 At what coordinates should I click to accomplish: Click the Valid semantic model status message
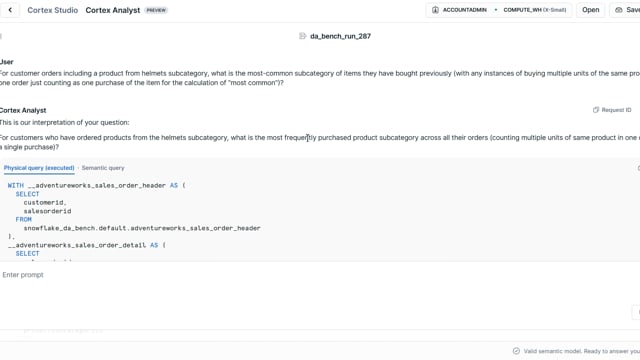pyautogui.click(x=582, y=351)
